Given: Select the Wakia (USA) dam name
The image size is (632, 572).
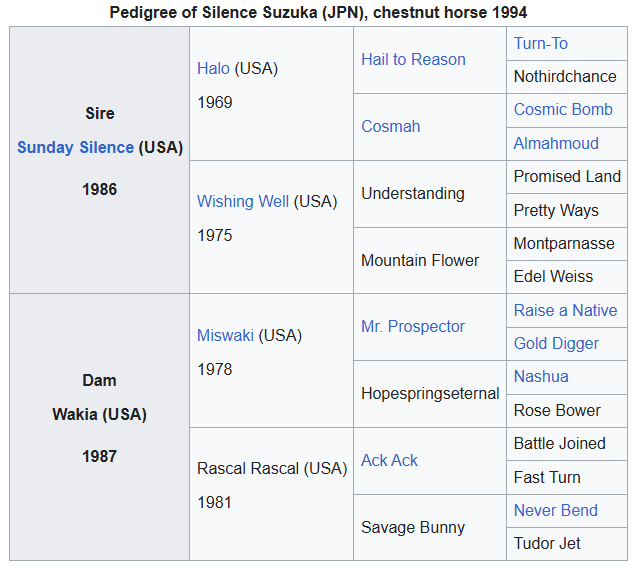Looking at the screenshot, I should 99,414.
